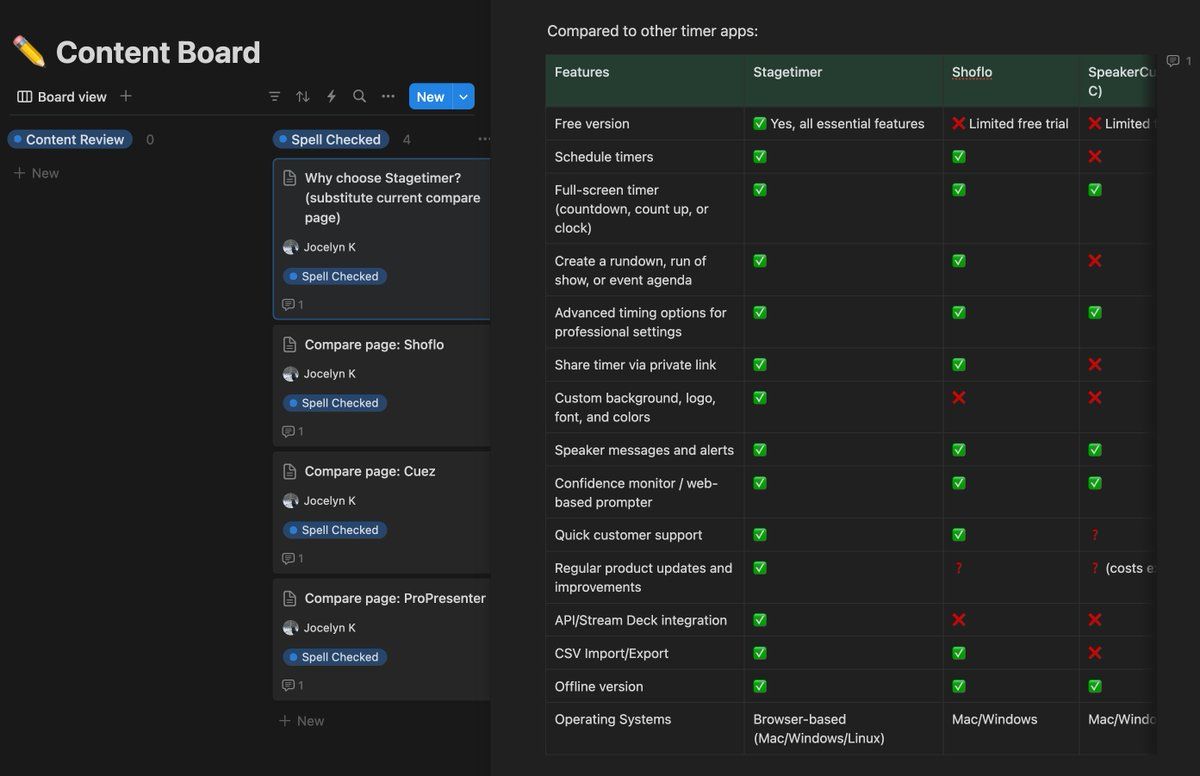The image size is (1200, 776).
Task: Open comment count on Compare page: Shoflo card
Action: point(293,431)
